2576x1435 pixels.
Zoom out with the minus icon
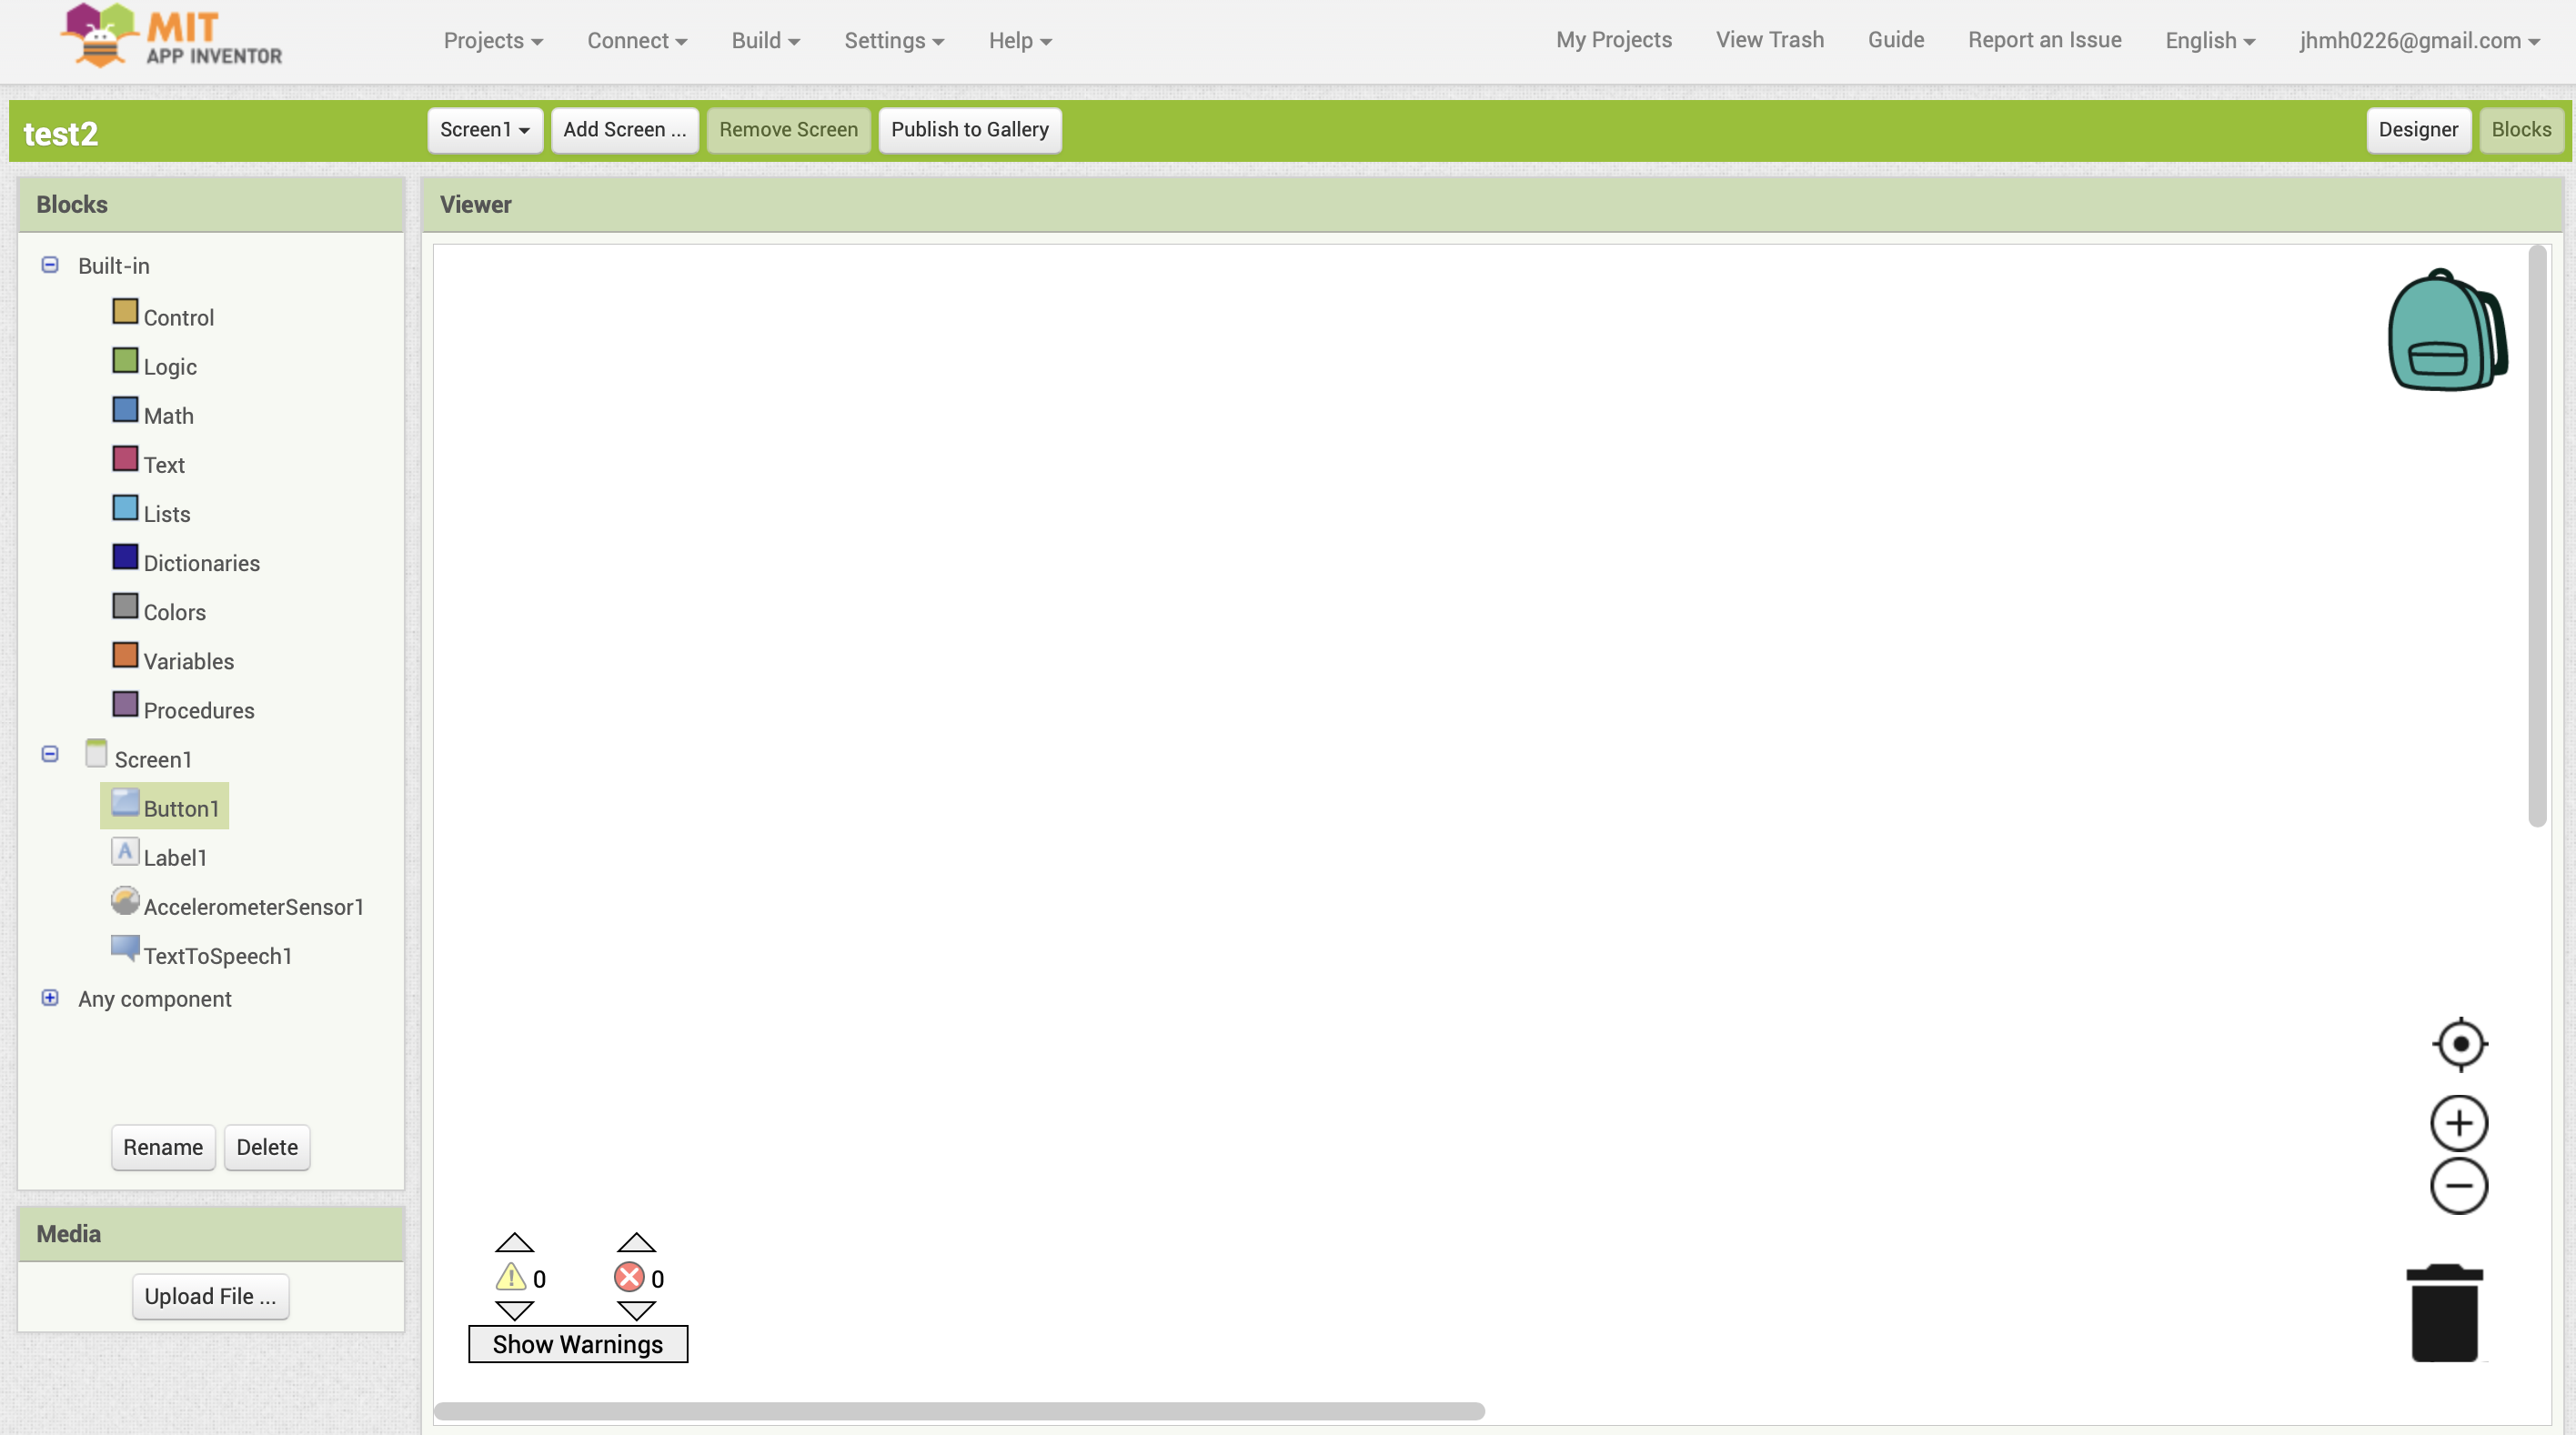tap(2459, 1186)
